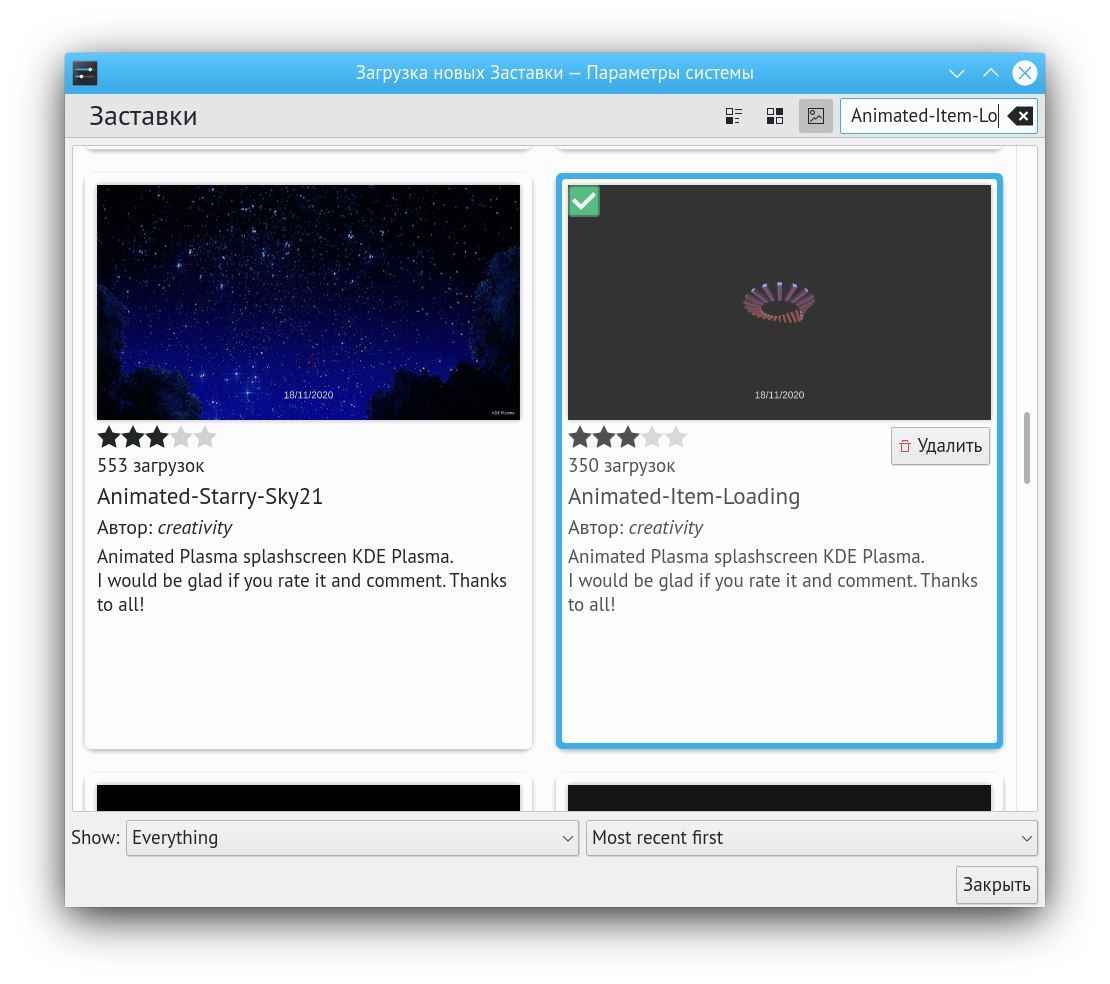Minimize the window with the down chevron
The width and height of the screenshot is (1110, 984).
pos(956,73)
